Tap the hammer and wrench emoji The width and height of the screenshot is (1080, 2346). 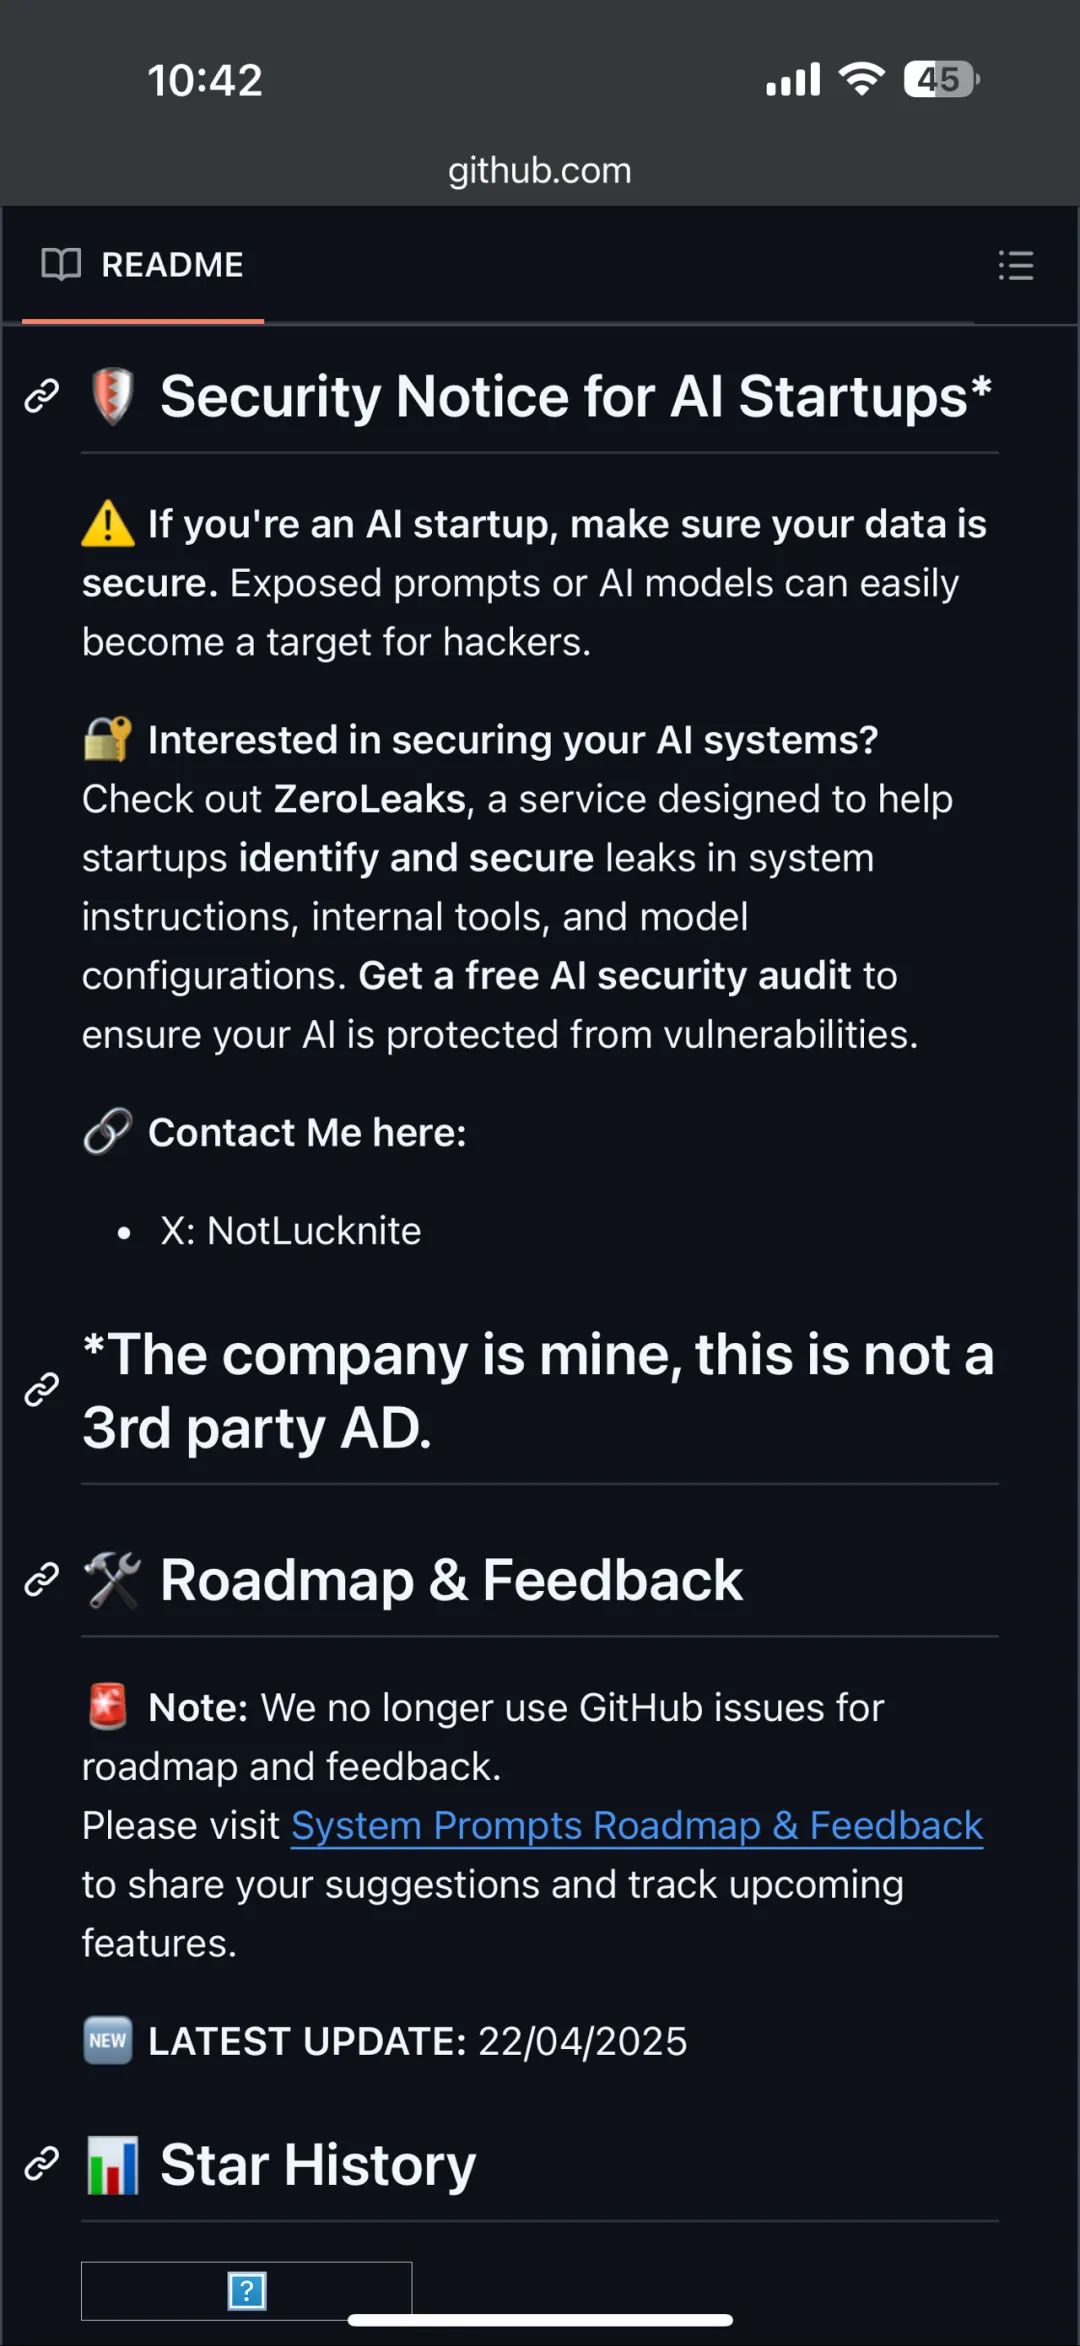point(112,1580)
